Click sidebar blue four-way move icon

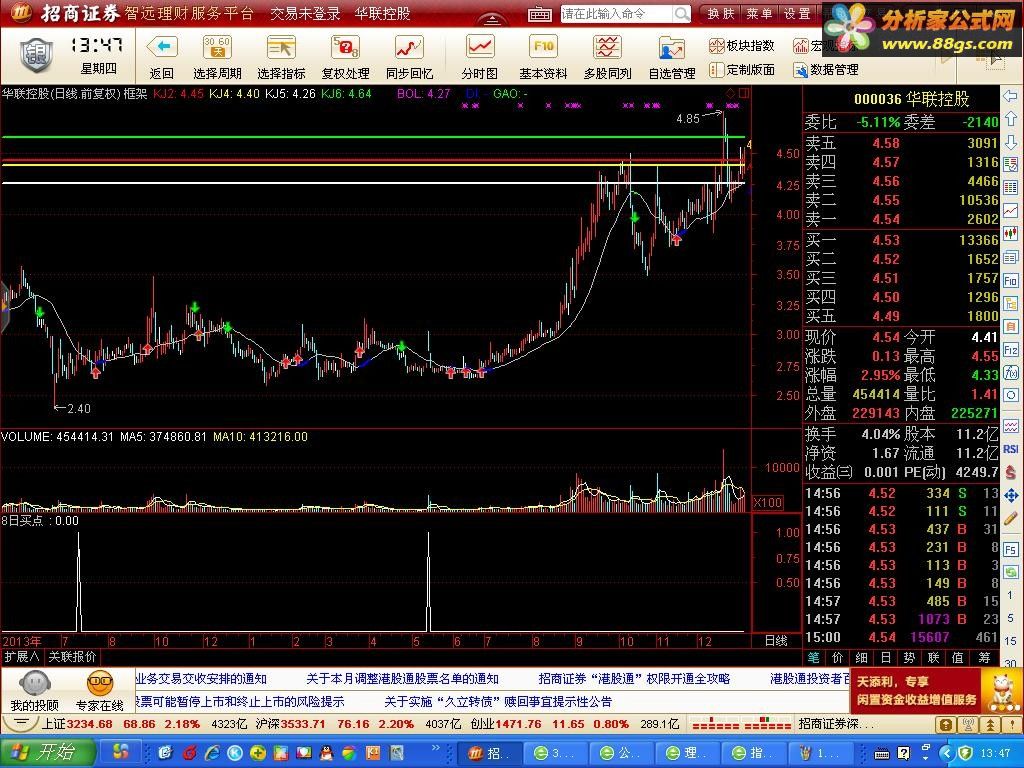1010,496
